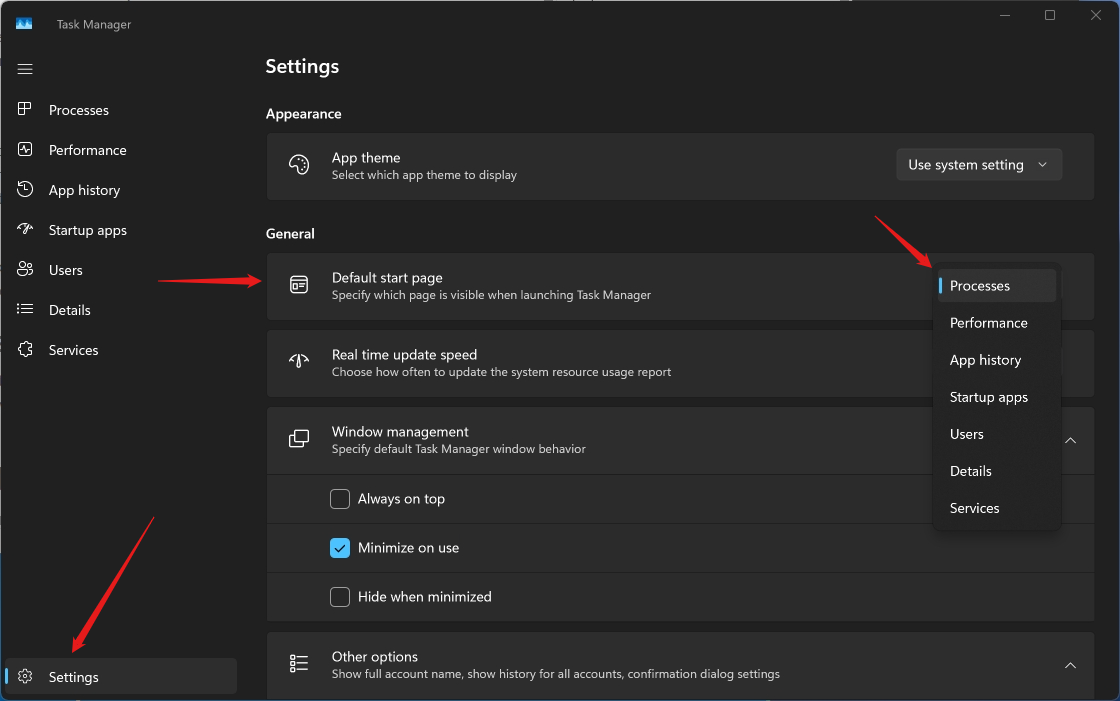Viewport: 1120px width, 701px height.
Task: Uncheck the Minimize on use checkbox
Action: tap(340, 548)
